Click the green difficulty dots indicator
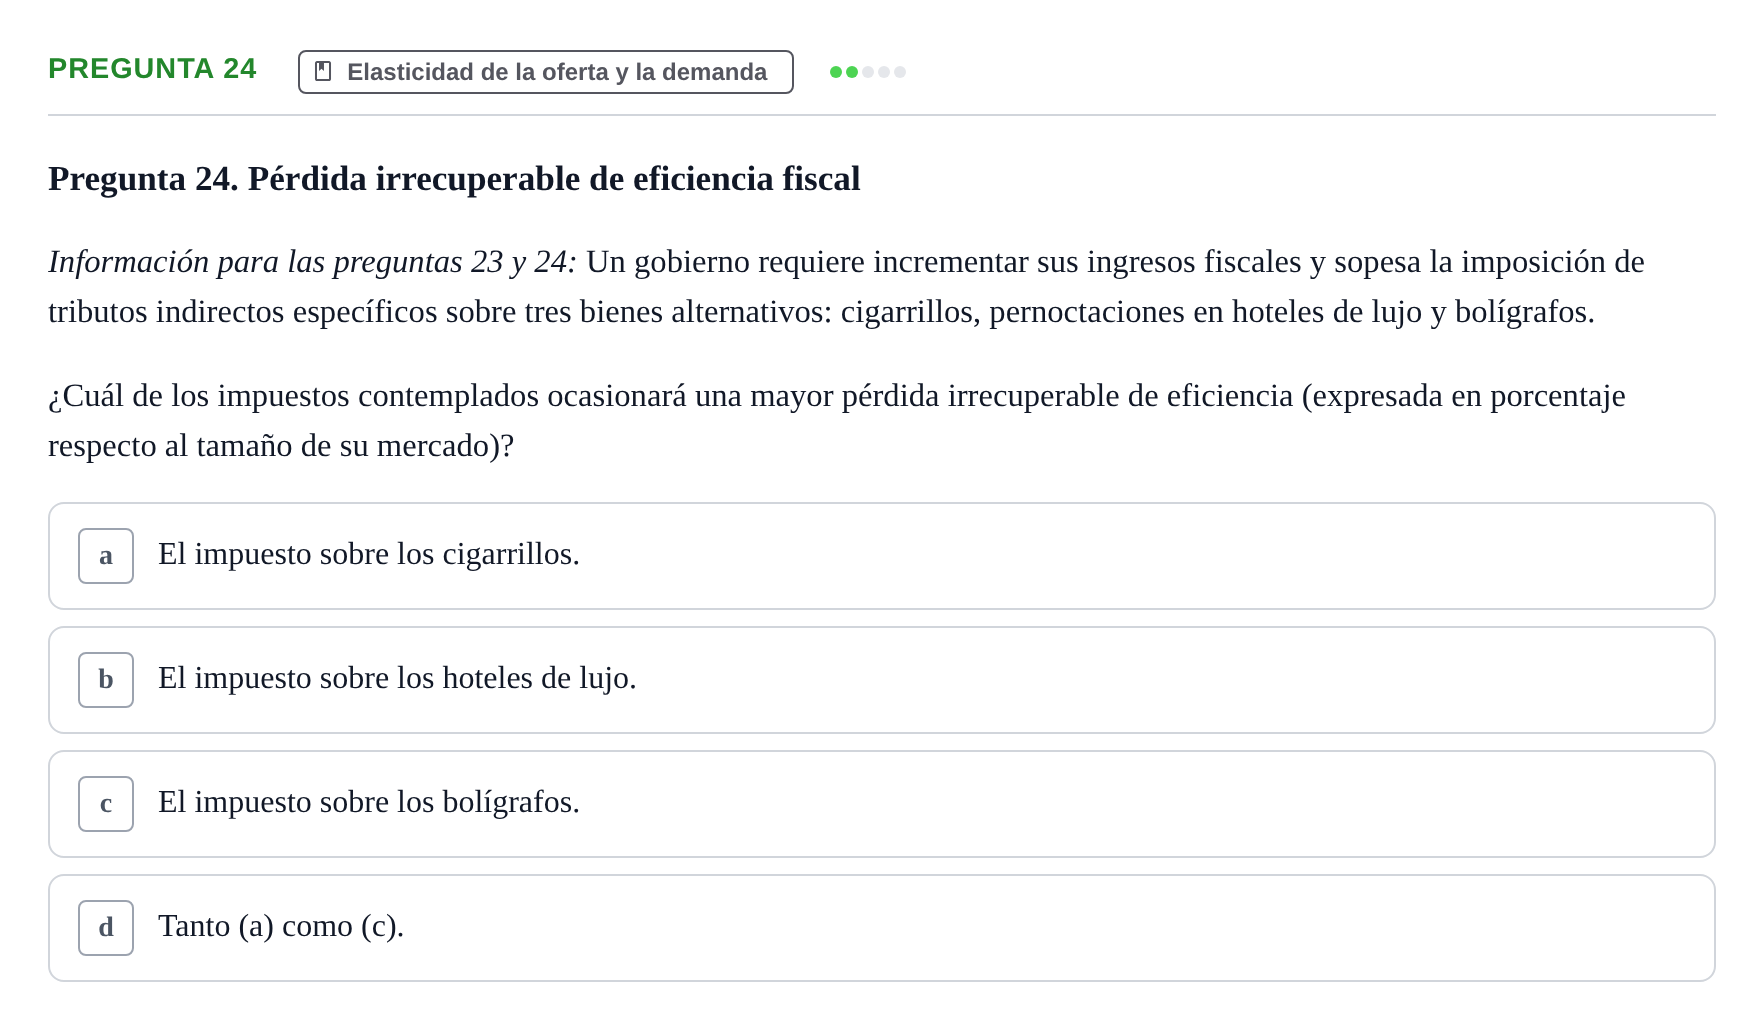 pos(868,72)
